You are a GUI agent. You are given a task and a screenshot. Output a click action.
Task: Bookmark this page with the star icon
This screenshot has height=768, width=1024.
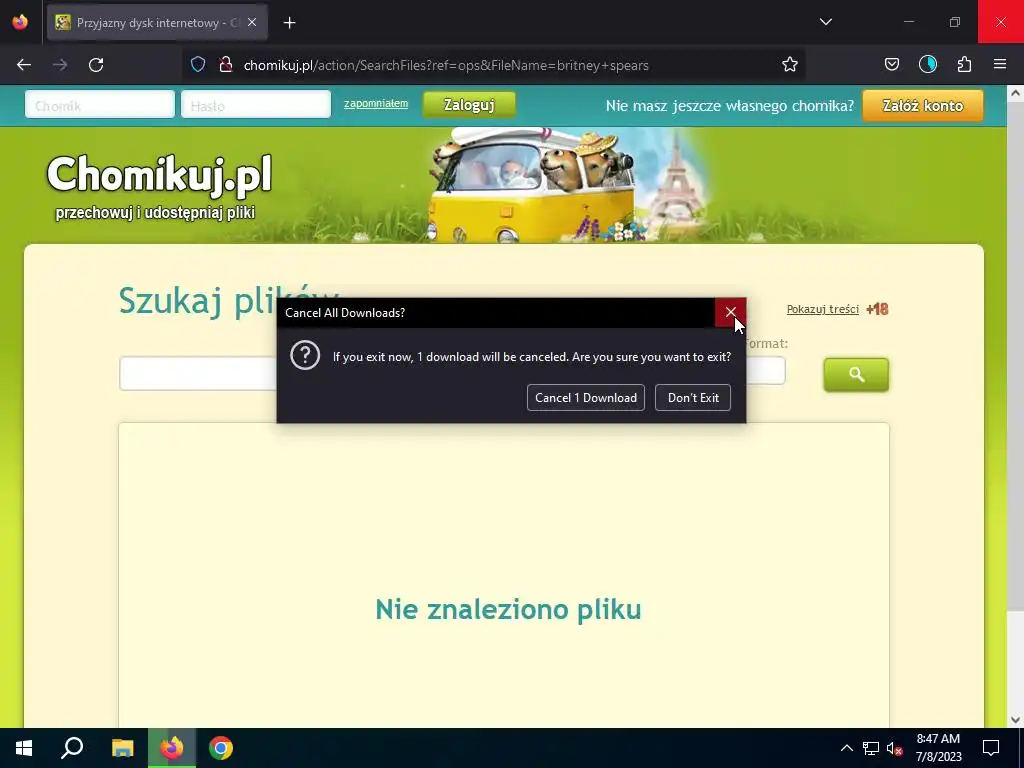[790, 65]
